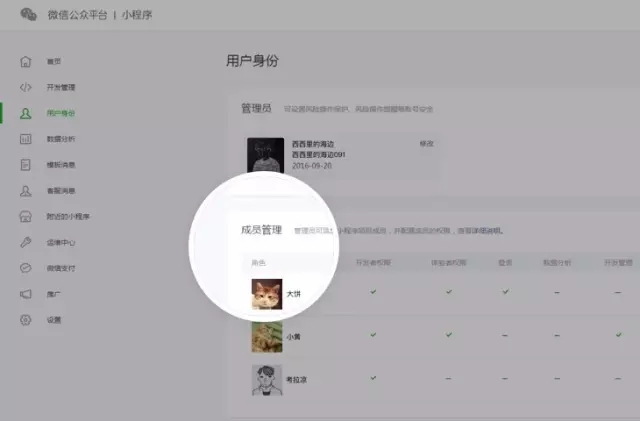Click the member name 大饼

[293, 294]
